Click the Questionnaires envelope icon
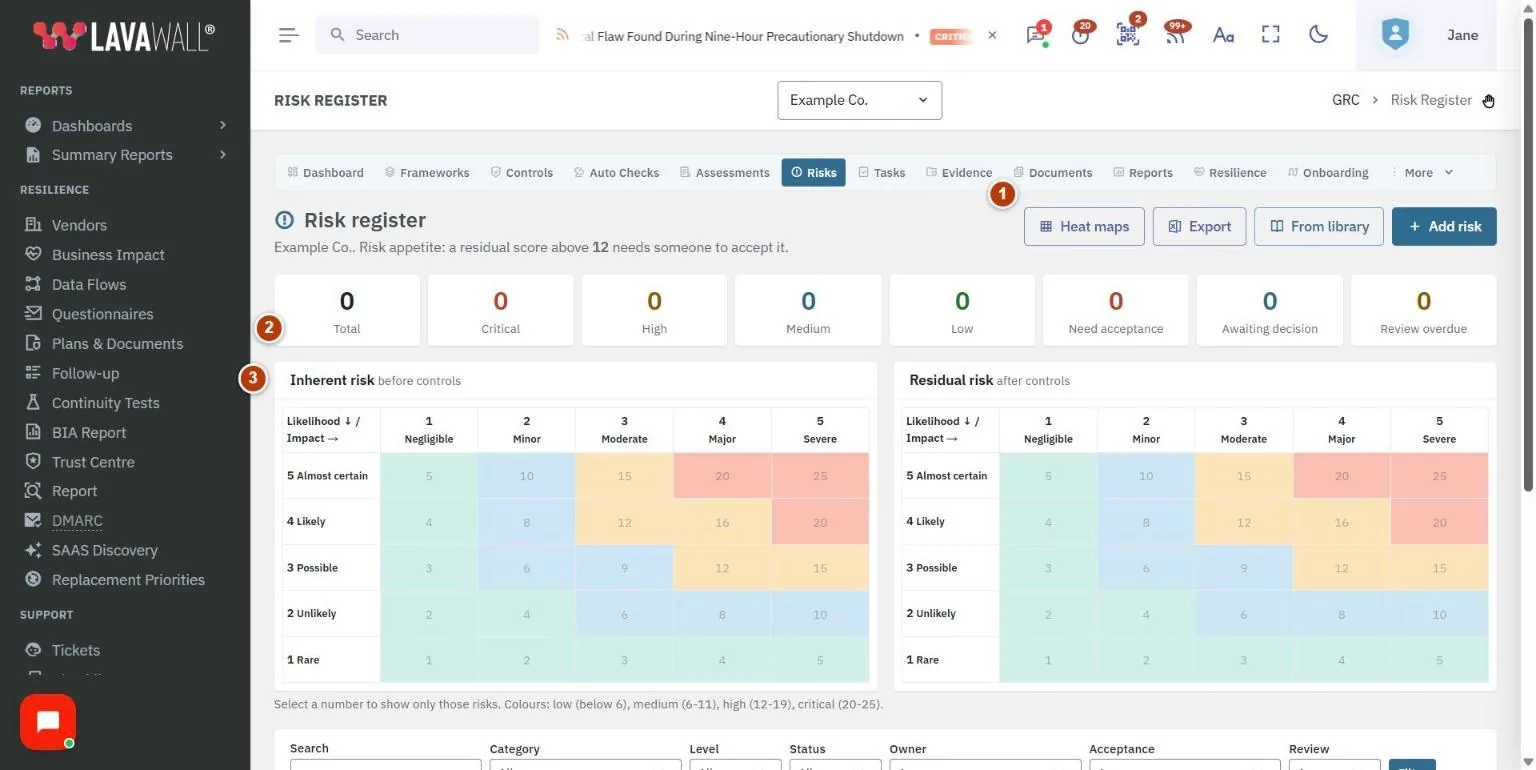Image resolution: width=1536 pixels, height=770 pixels. click(x=33, y=314)
